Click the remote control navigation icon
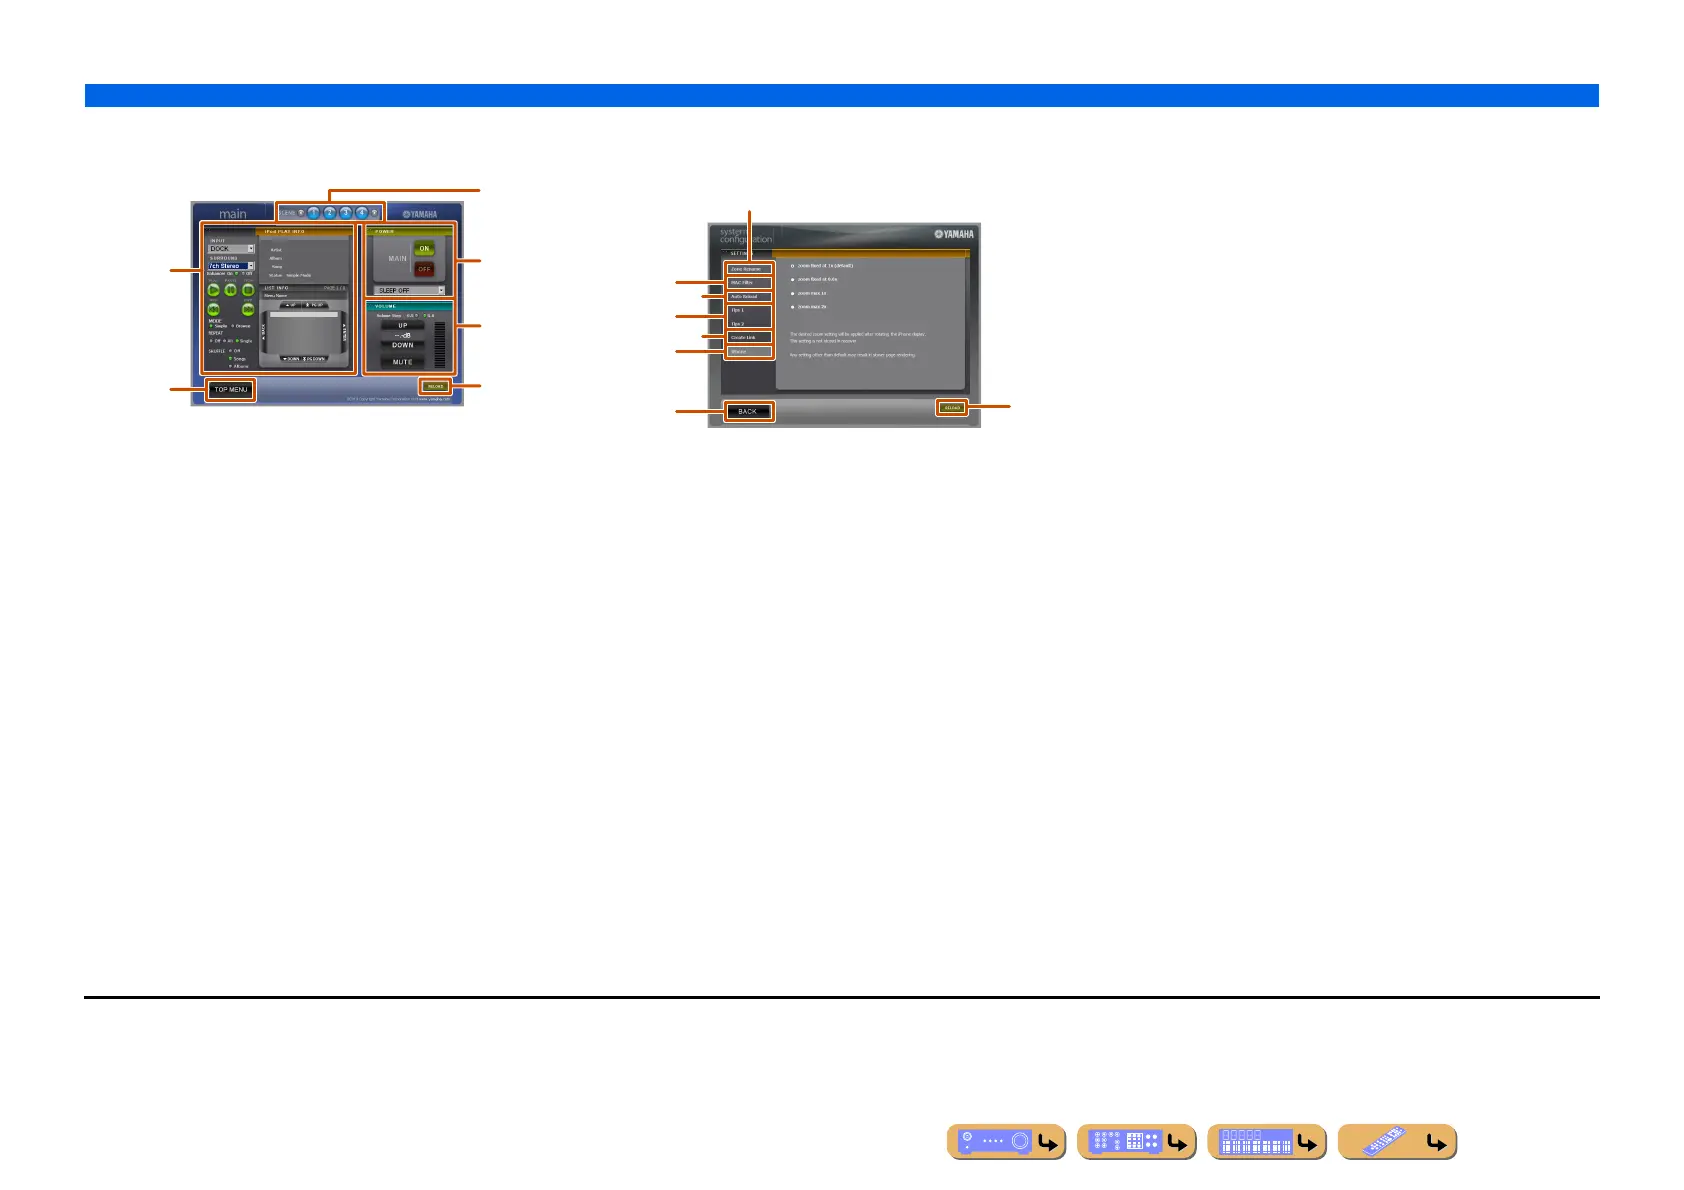The height and width of the screenshot is (1190, 1684). pos(1397,1141)
